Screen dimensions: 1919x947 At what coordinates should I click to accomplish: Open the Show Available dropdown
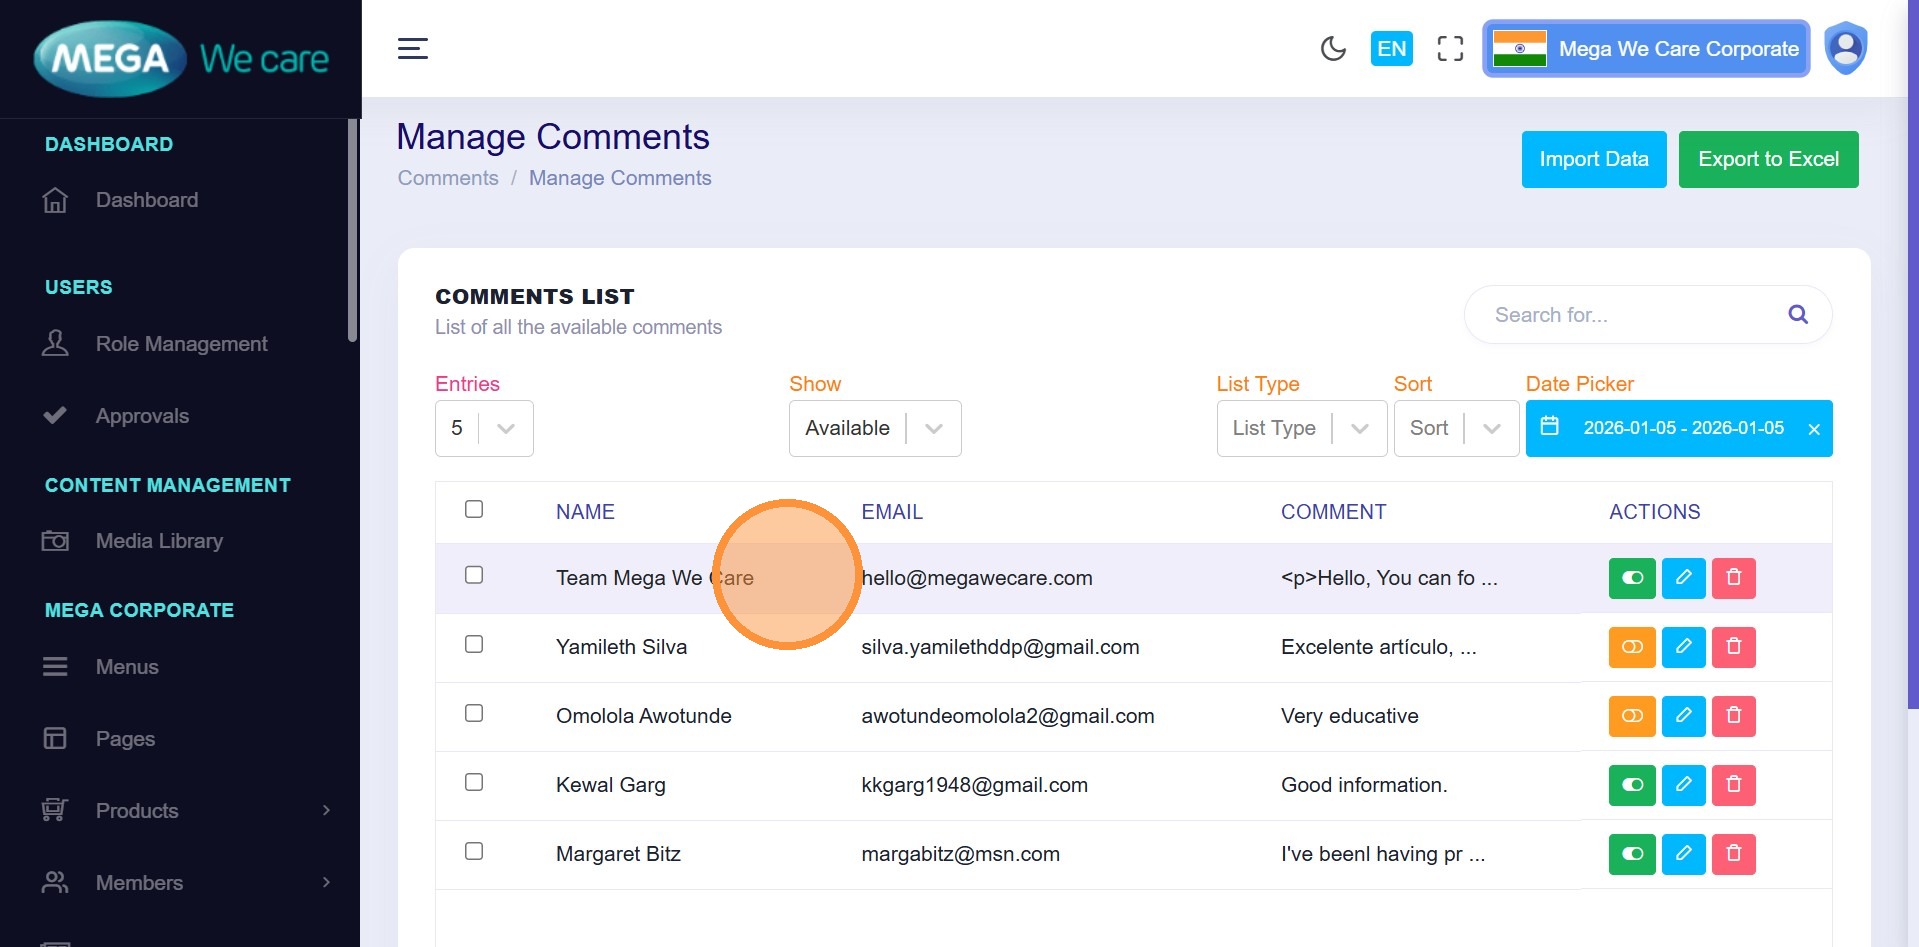point(874,428)
